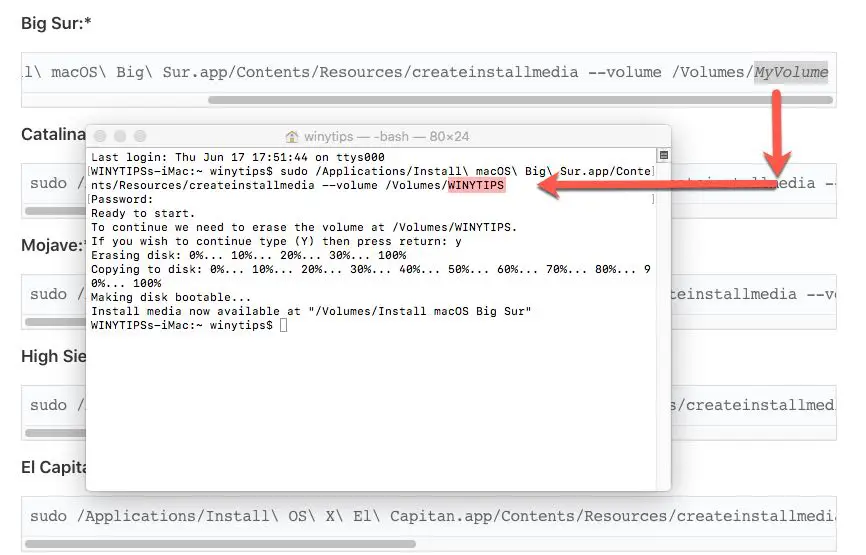Click the Big Sur code block scrollbar
Screen dimensions: 866x555
click(x=520, y=100)
